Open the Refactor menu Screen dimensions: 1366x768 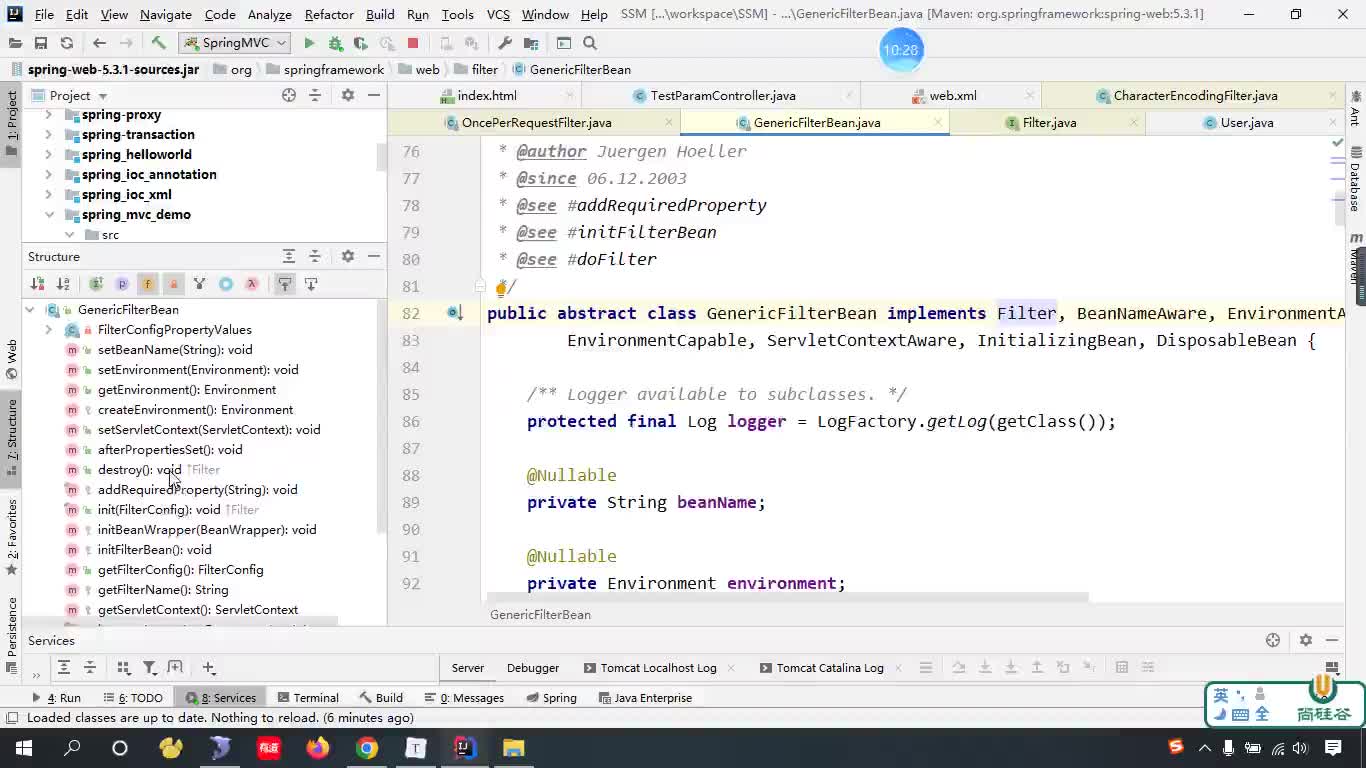[x=329, y=14]
